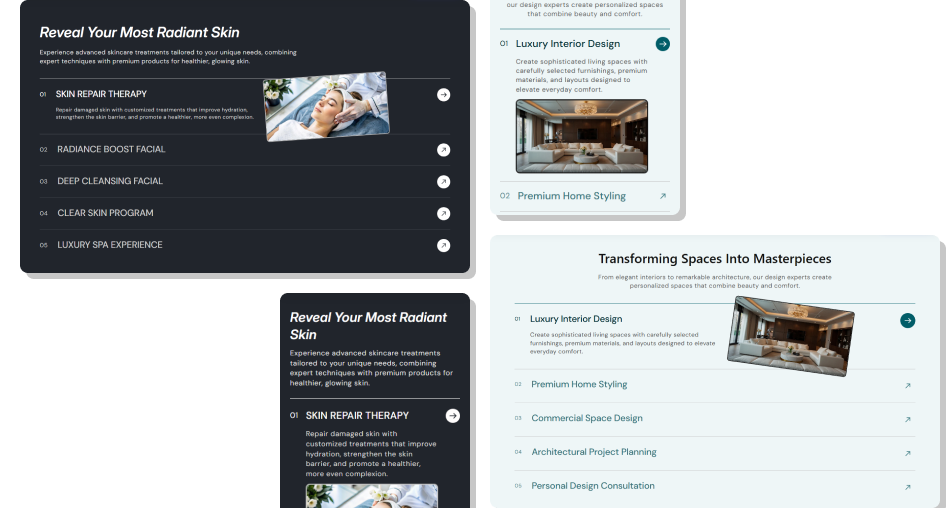Click the description starting 'Create sophisticated living spaces' in wide light card
950x508 pixels.
click(622, 343)
